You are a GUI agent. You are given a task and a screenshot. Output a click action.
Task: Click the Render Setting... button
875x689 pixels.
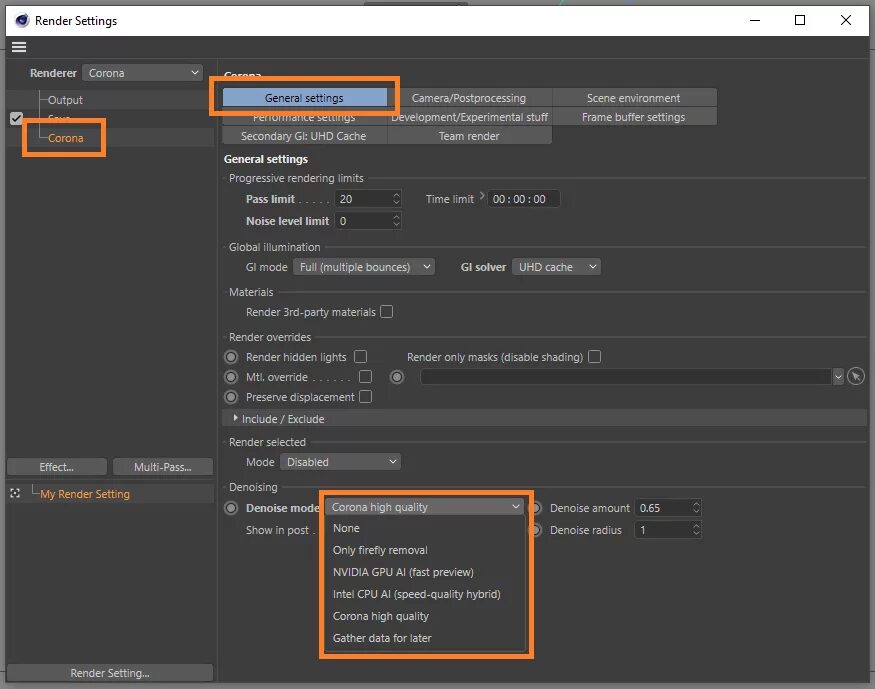click(110, 673)
